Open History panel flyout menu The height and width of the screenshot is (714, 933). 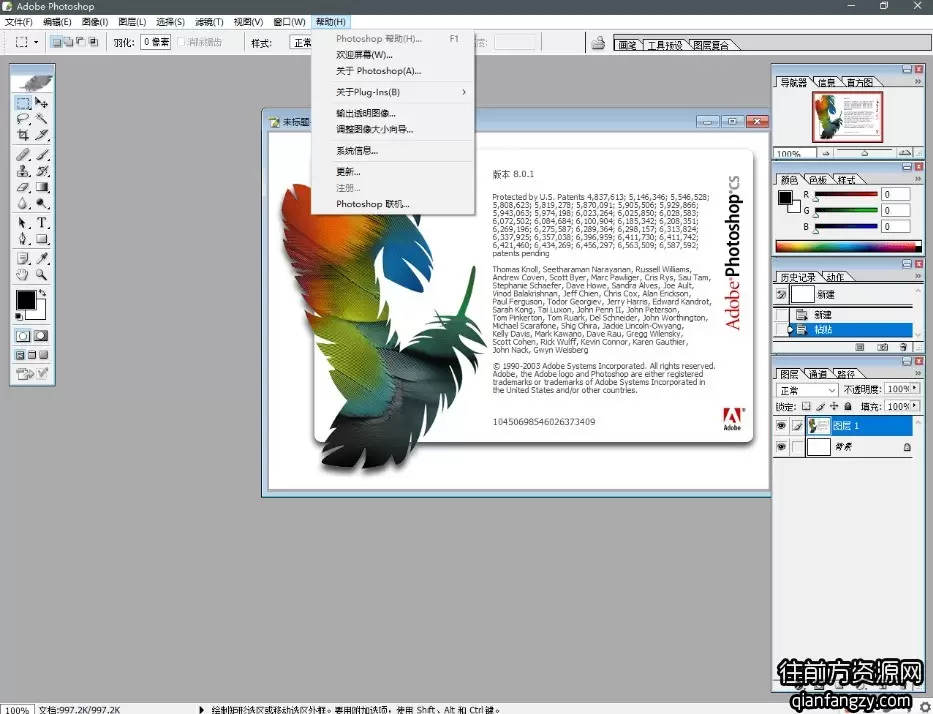918,276
